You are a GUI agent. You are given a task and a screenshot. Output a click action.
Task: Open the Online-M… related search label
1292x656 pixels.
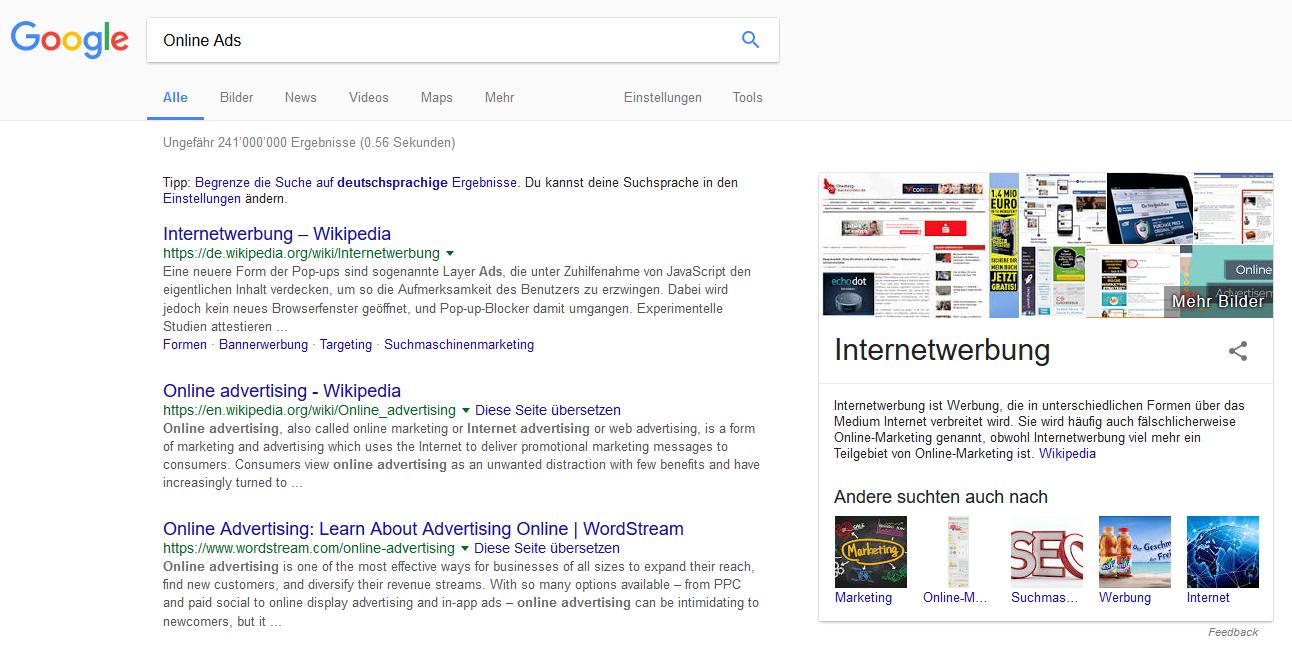click(x=955, y=597)
